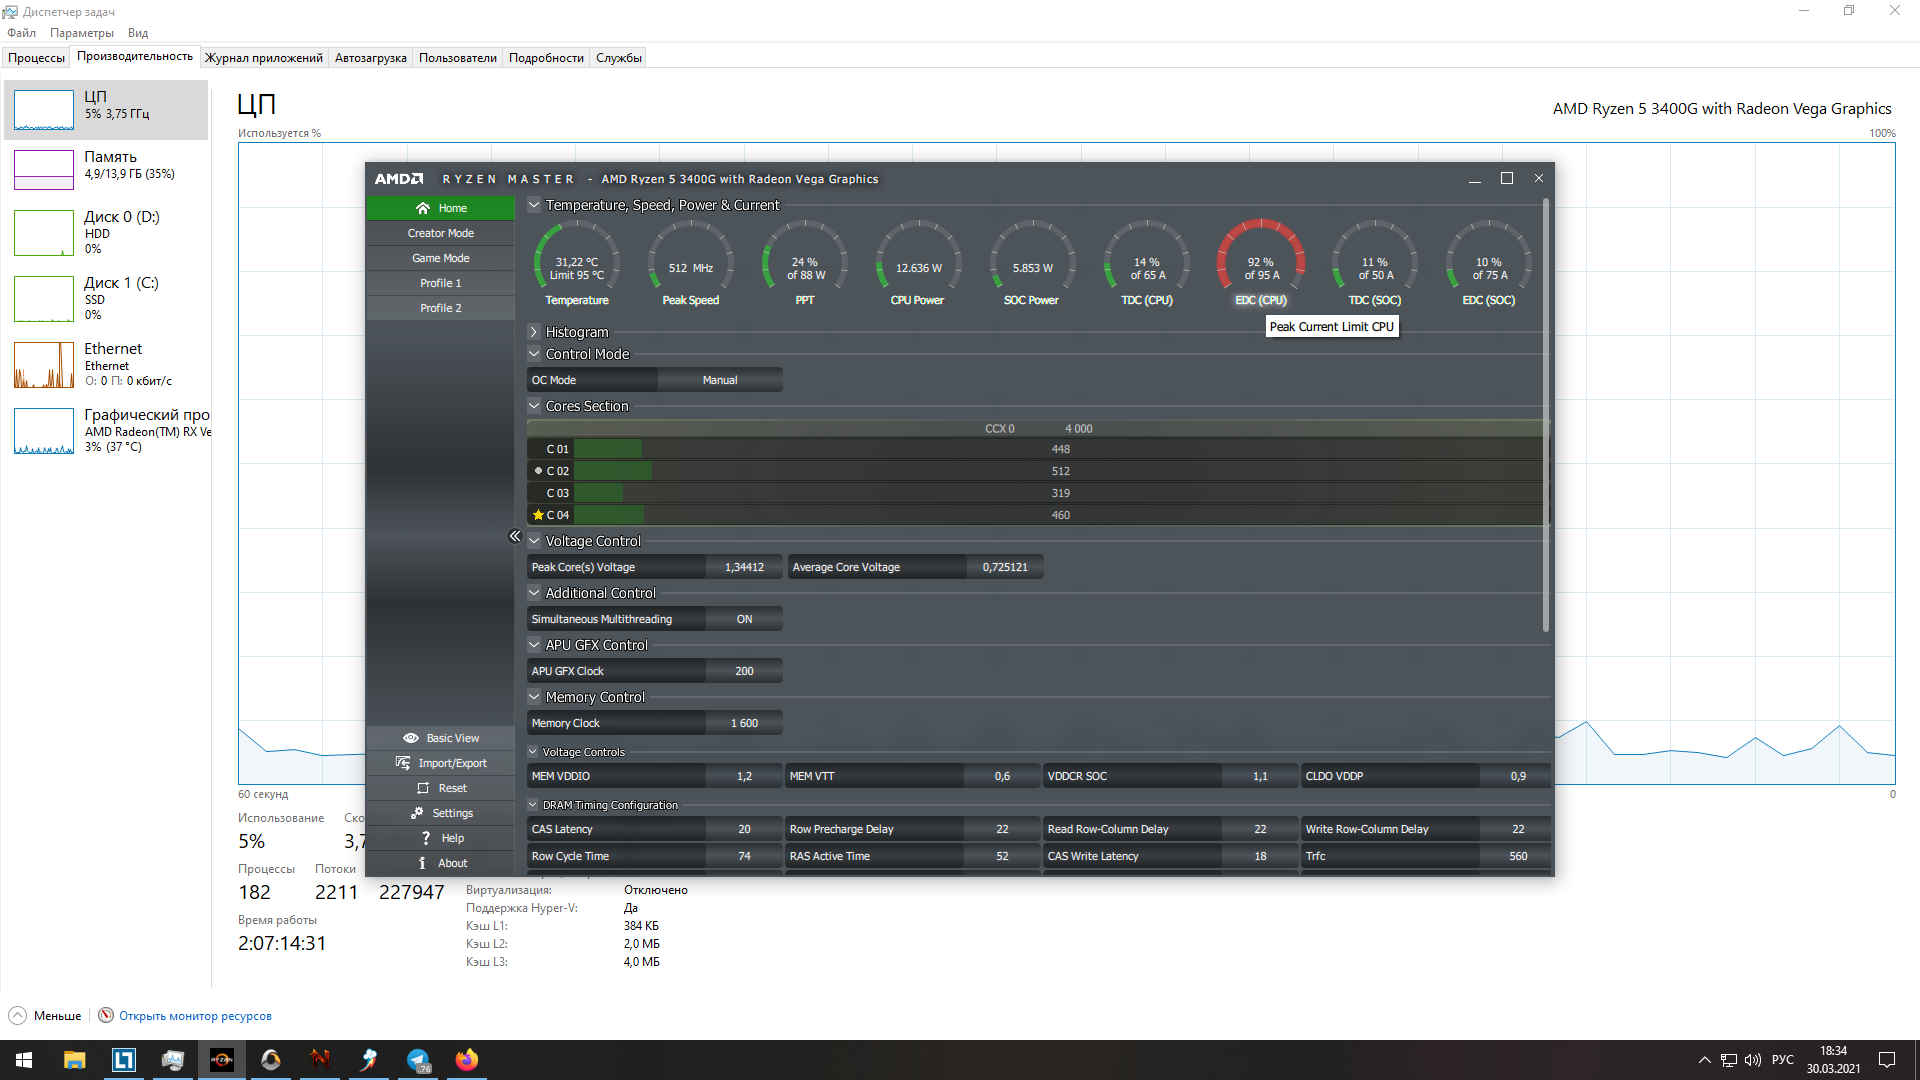1920x1080 pixels.
Task: Click the PPT gauge
Action: [805, 264]
